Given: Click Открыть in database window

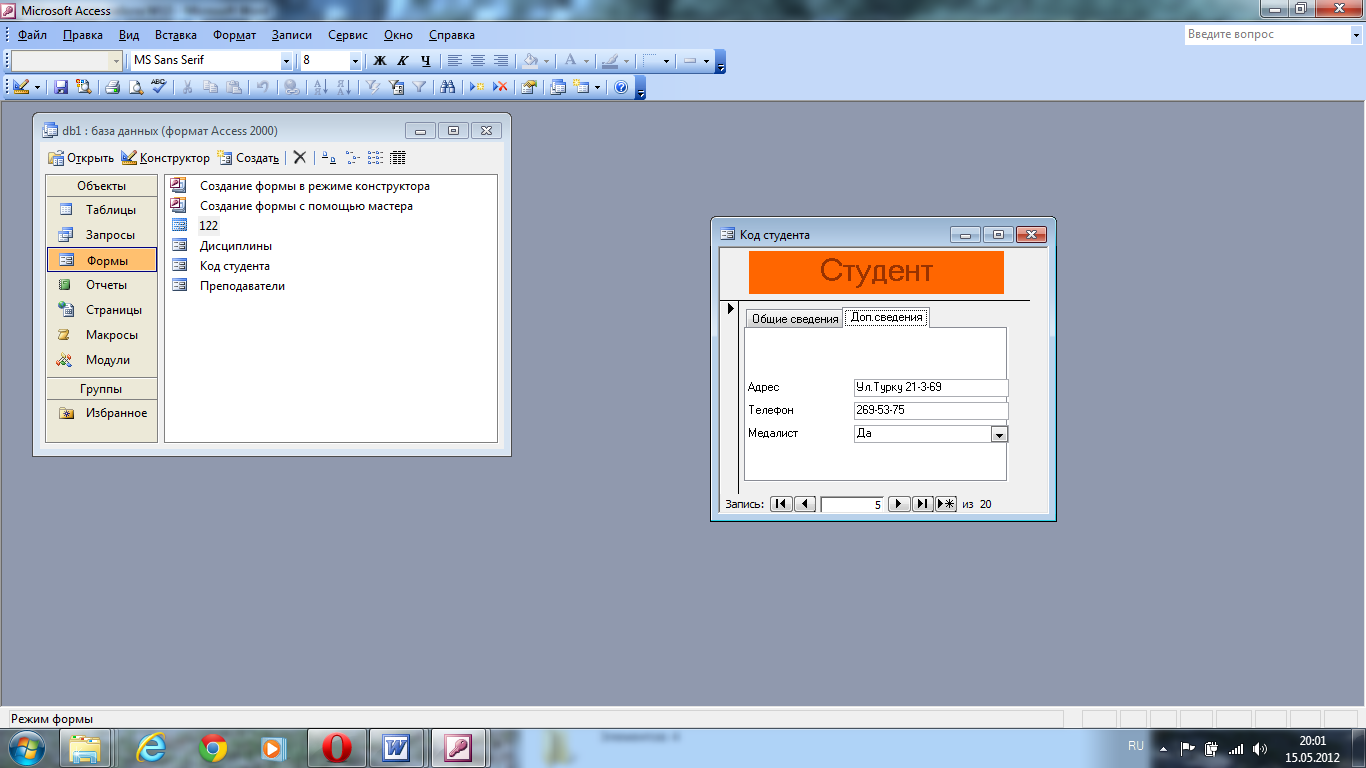Looking at the screenshot, I should 81,158.
